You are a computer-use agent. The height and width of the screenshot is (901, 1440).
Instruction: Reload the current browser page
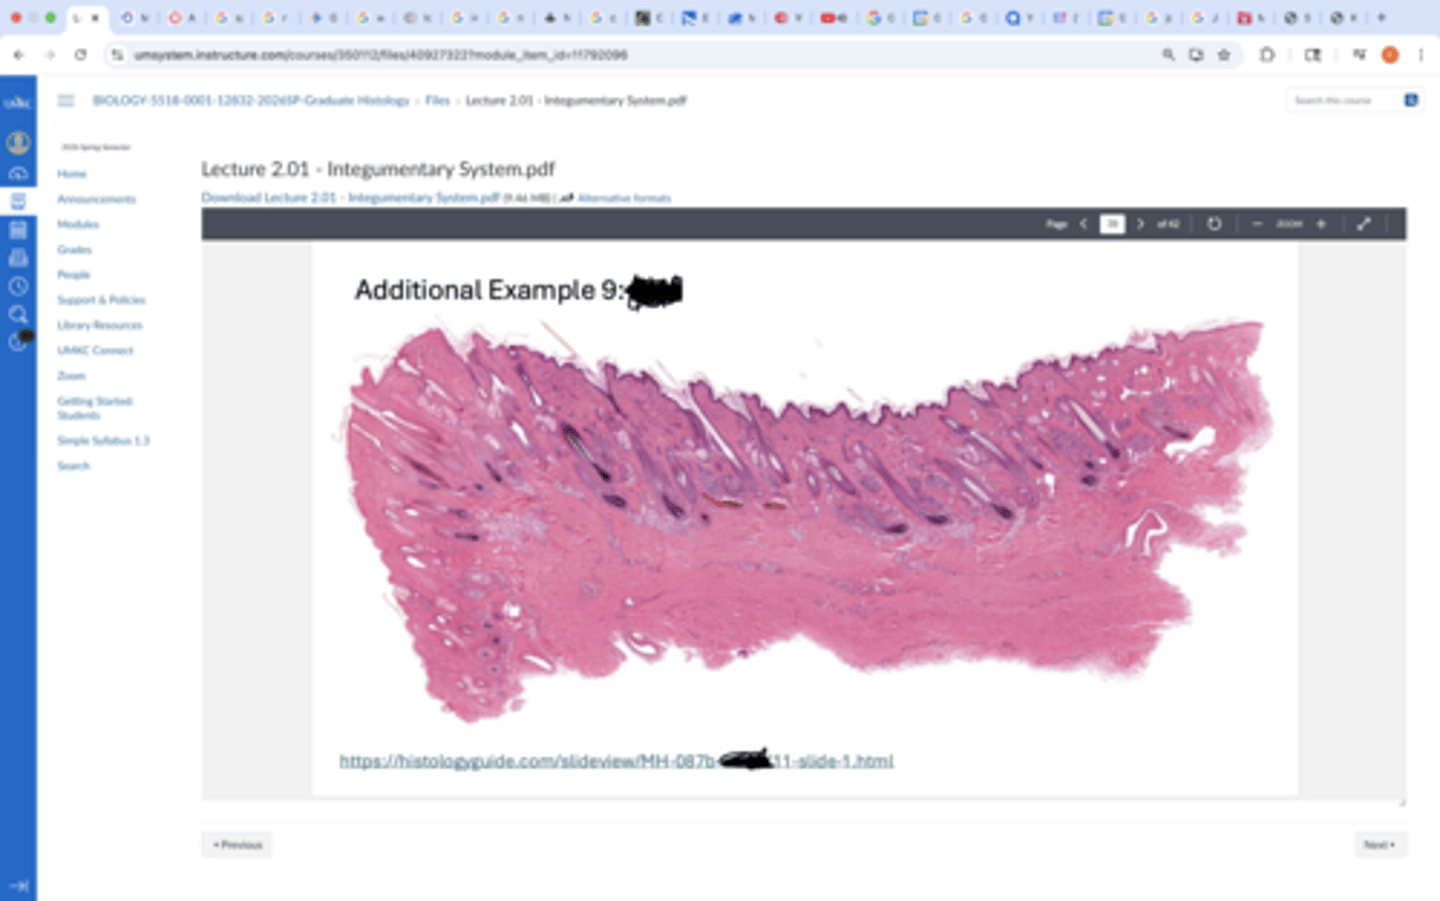click(81, 55)
